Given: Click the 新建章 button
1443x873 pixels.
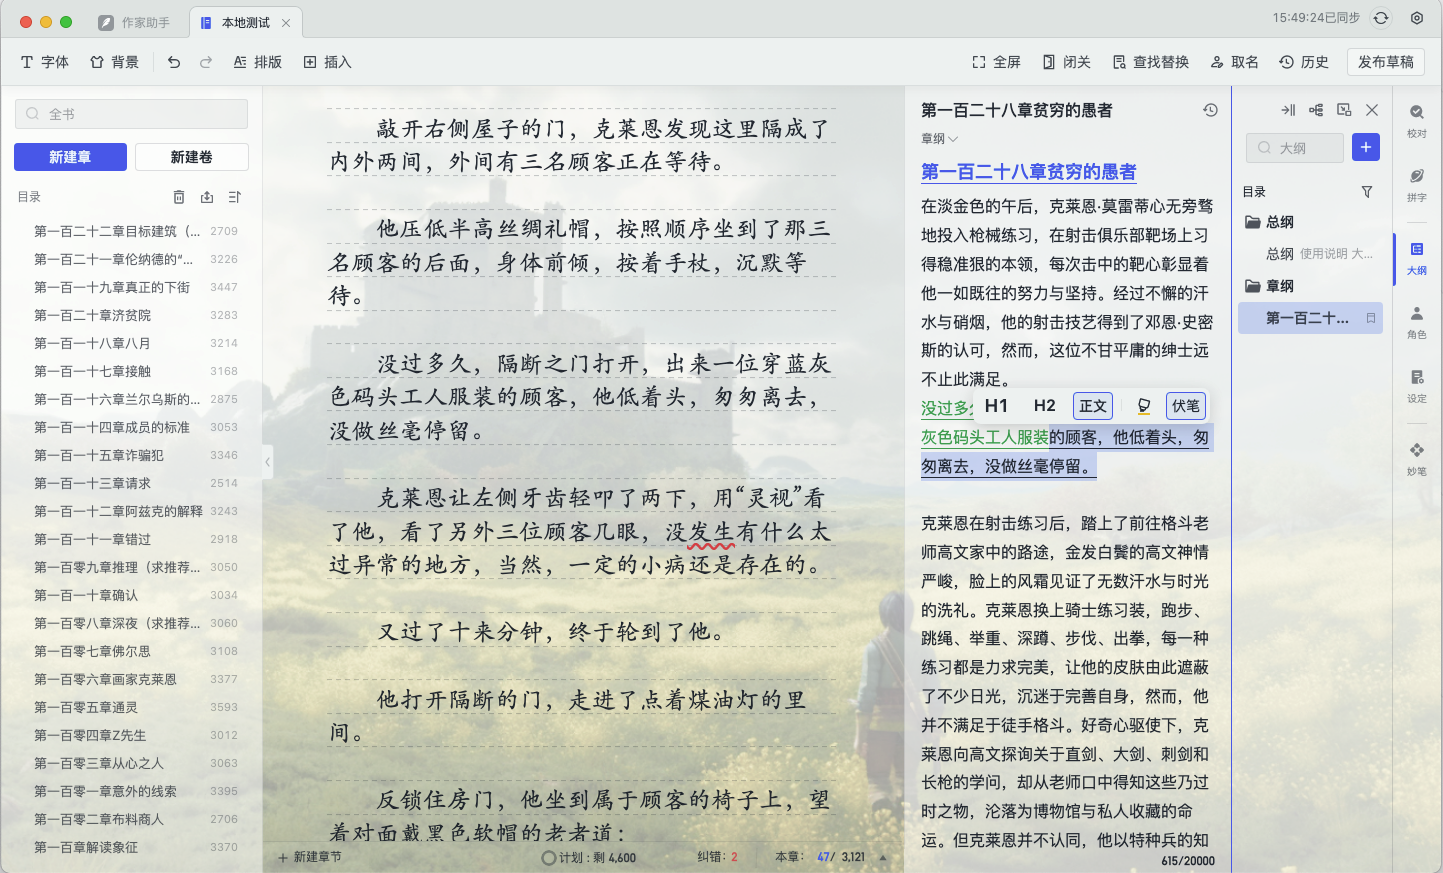Looking at the screenshot, I should pos(70,157).
